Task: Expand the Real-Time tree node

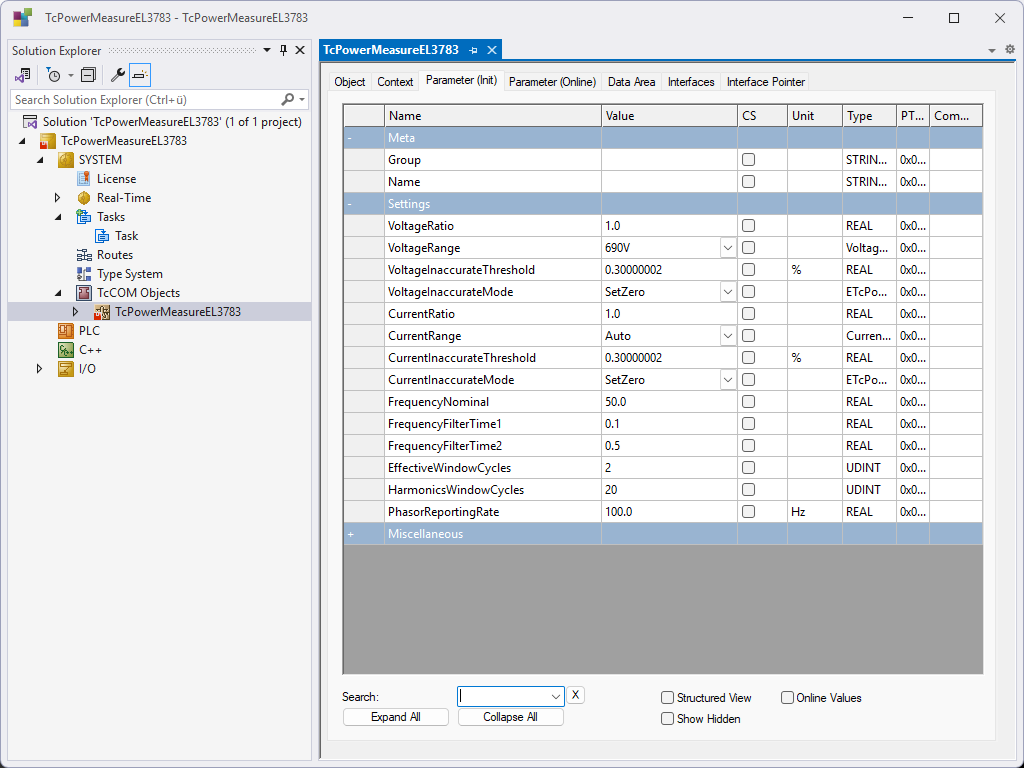Action: [57, 197]
